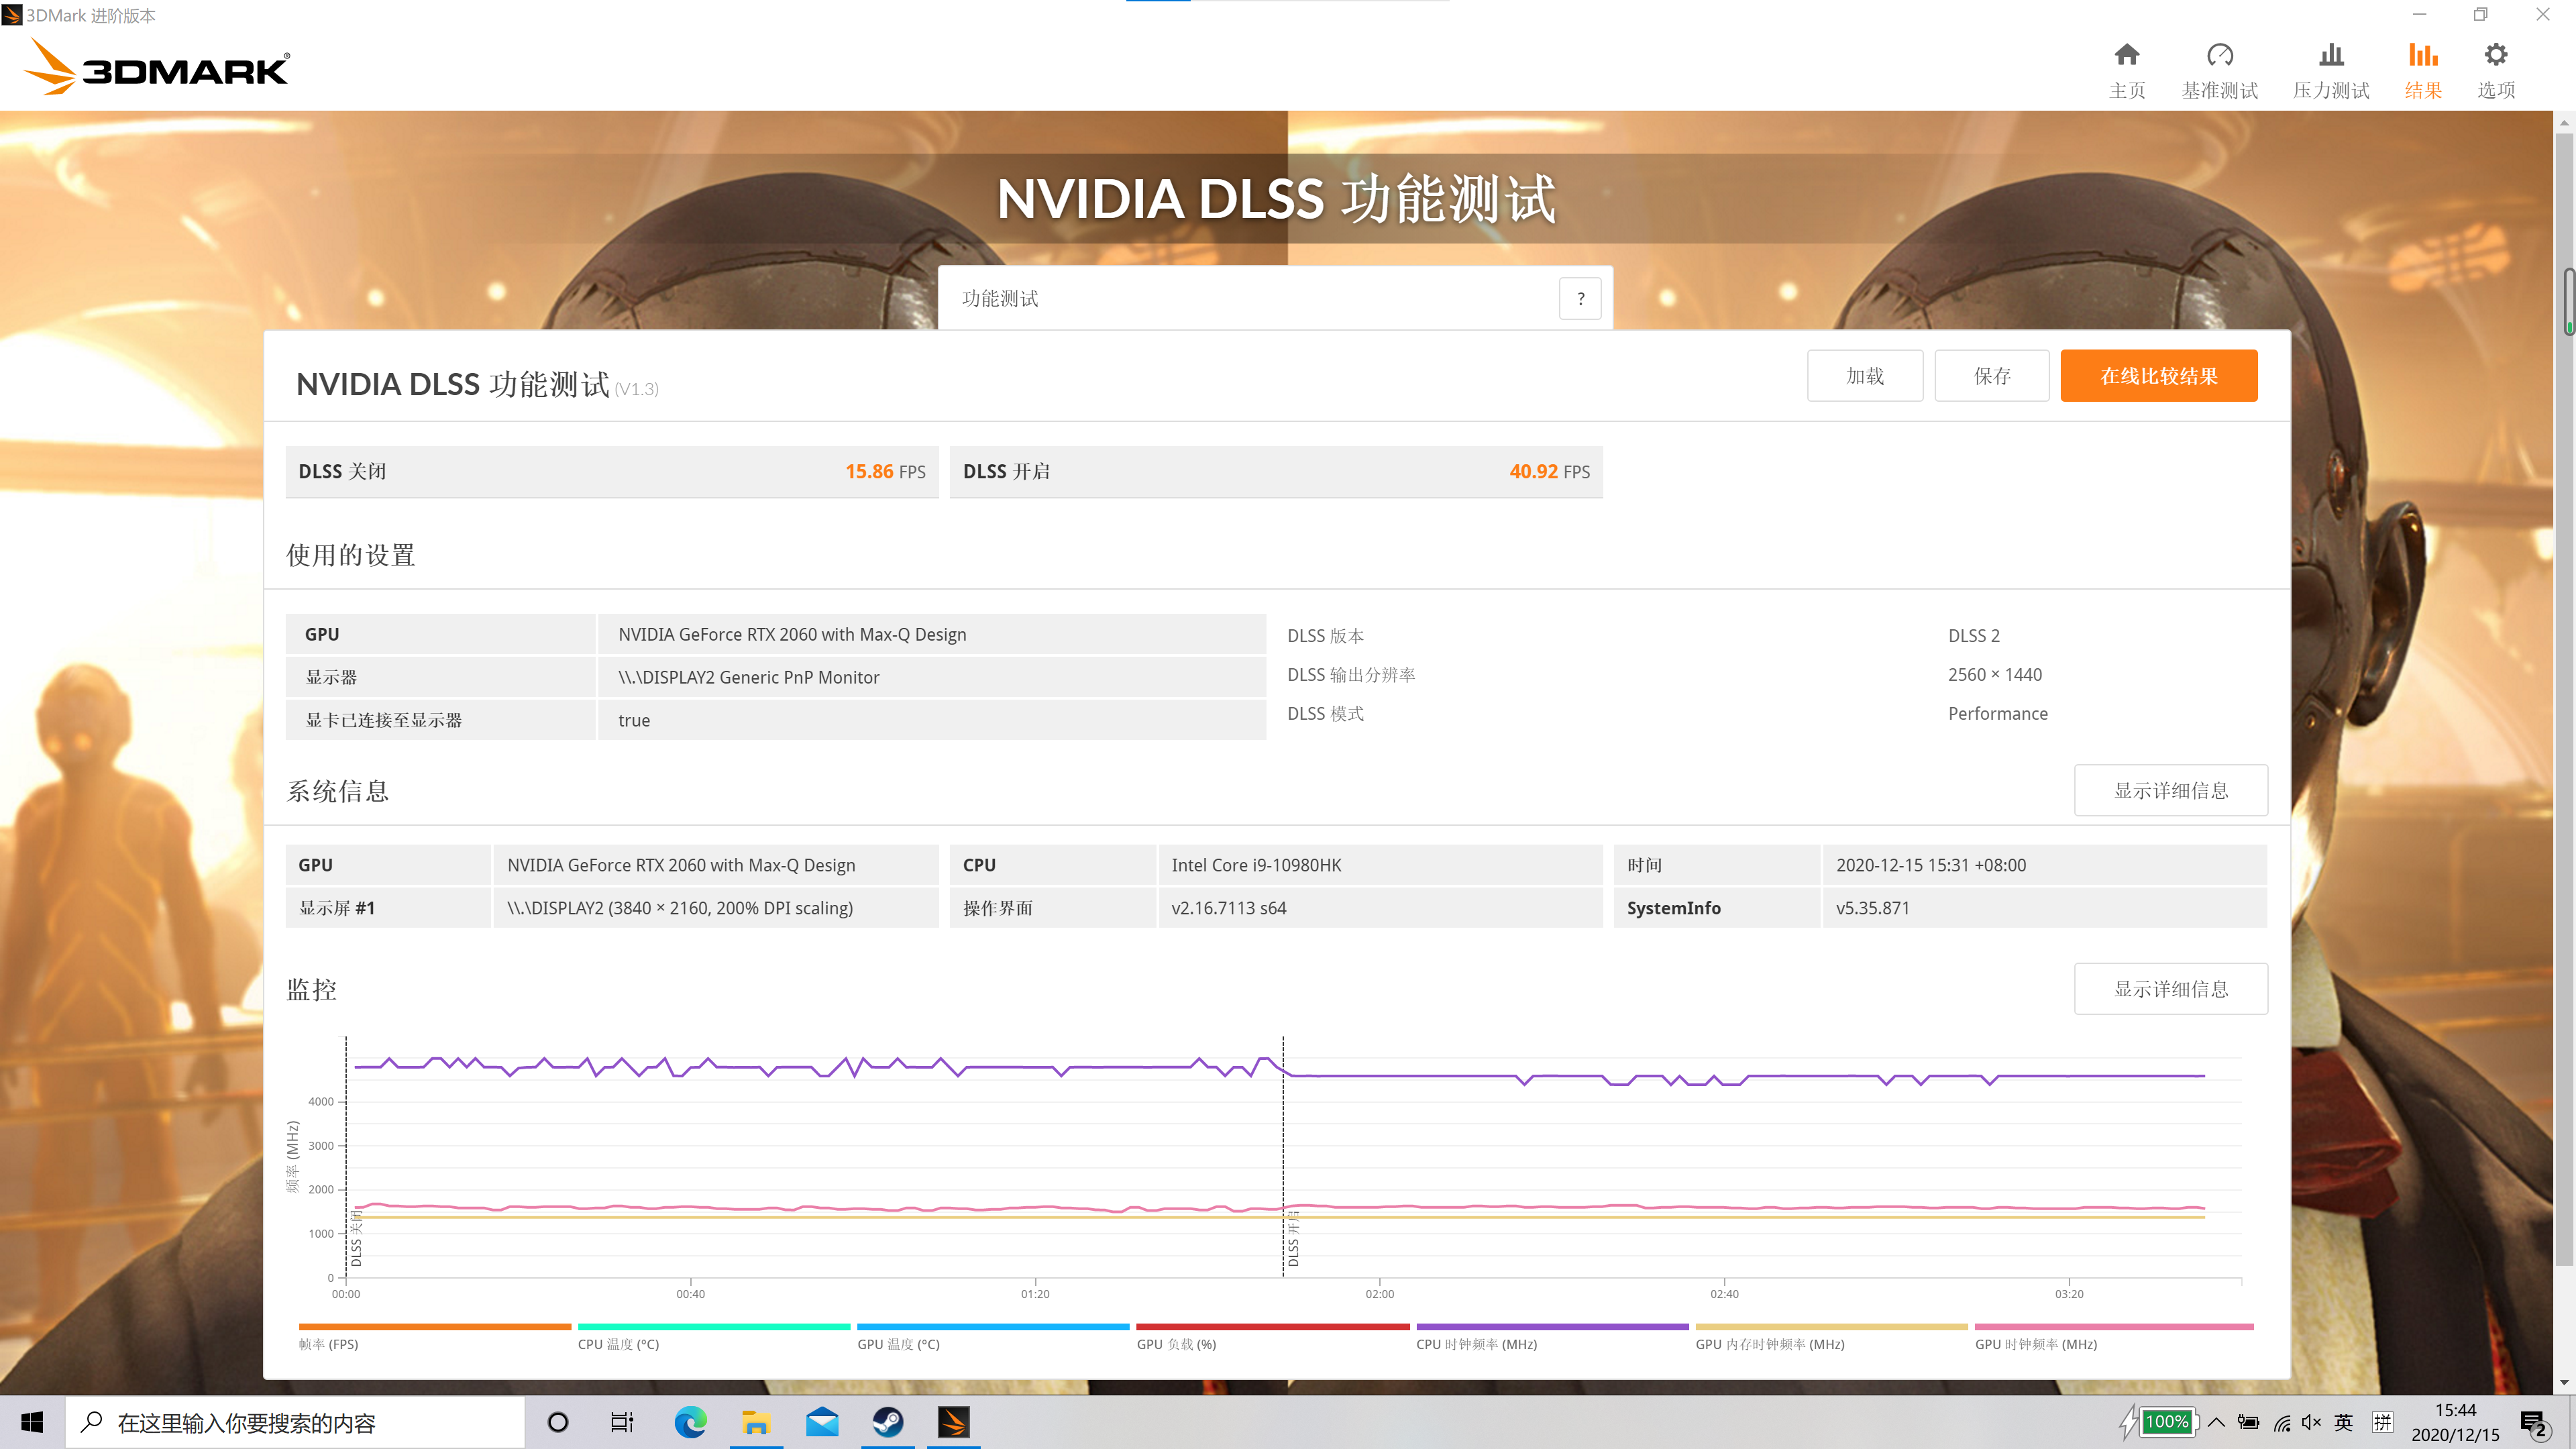The width and height of the screenshot is (2576, 1449).
Task: Click 在线比较结果 compare online button
Action: pyautogui.click(x=2159, y=376)
